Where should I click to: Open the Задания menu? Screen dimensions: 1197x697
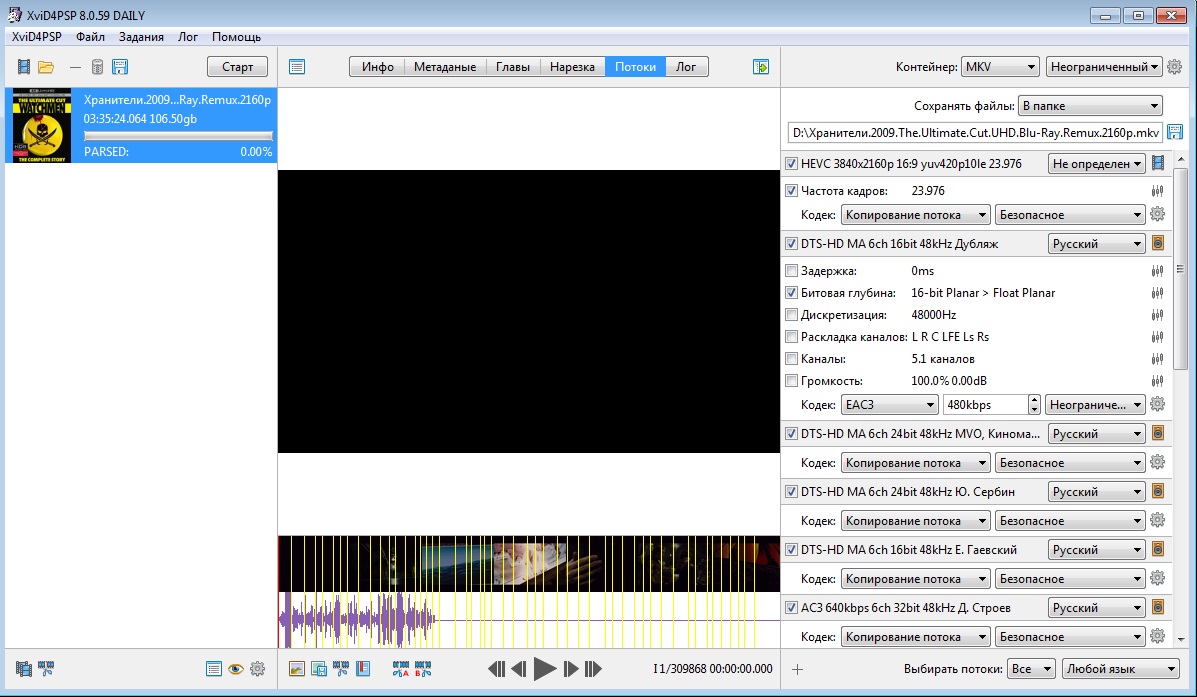[141, 37]
